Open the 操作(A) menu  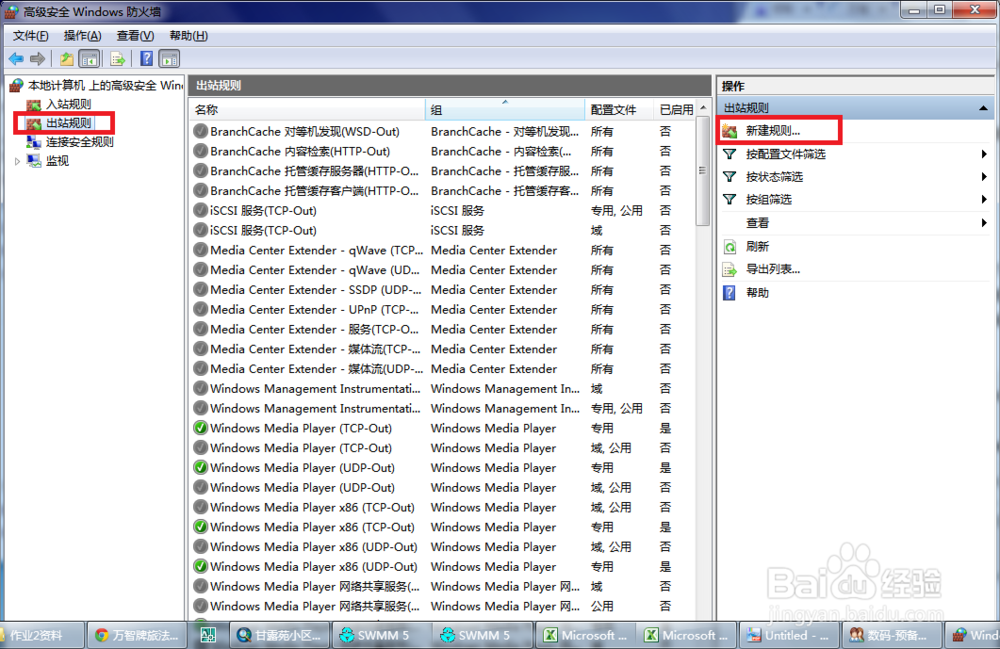(82, 36)
